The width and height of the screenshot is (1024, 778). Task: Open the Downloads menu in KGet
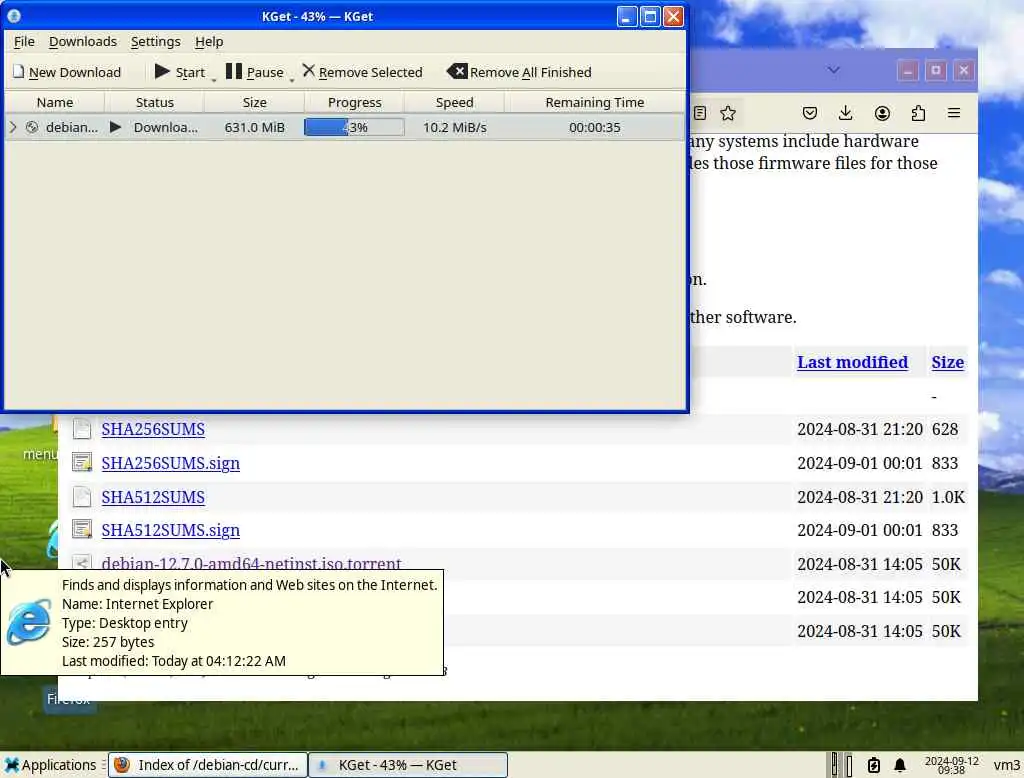pos(83,42)
